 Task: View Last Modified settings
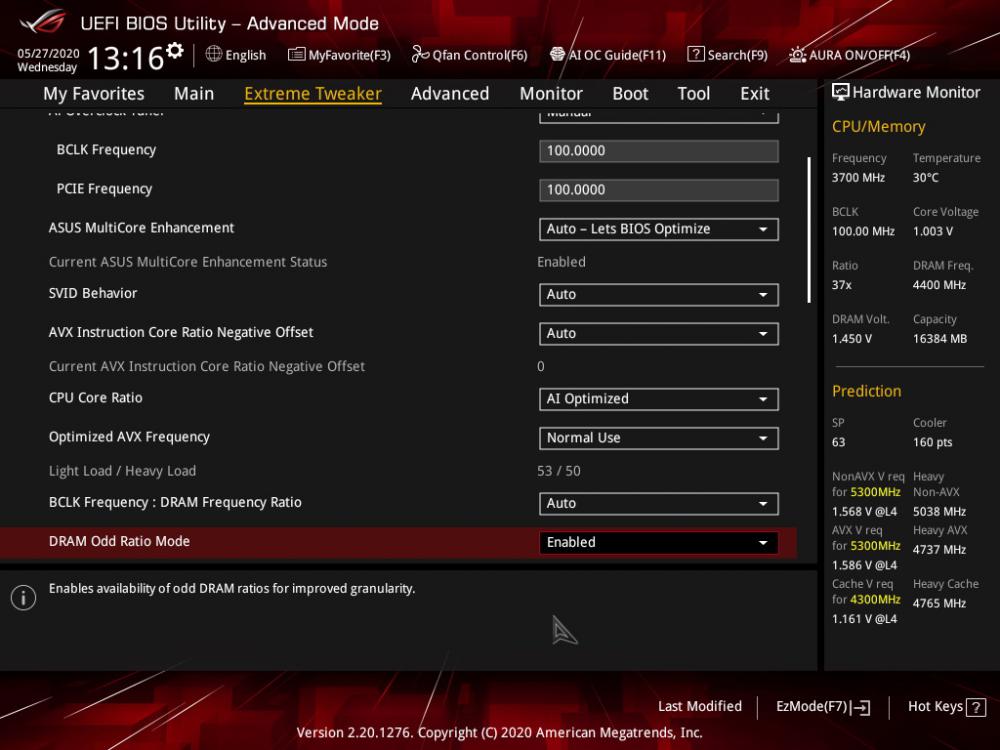(x=700, y=707)
